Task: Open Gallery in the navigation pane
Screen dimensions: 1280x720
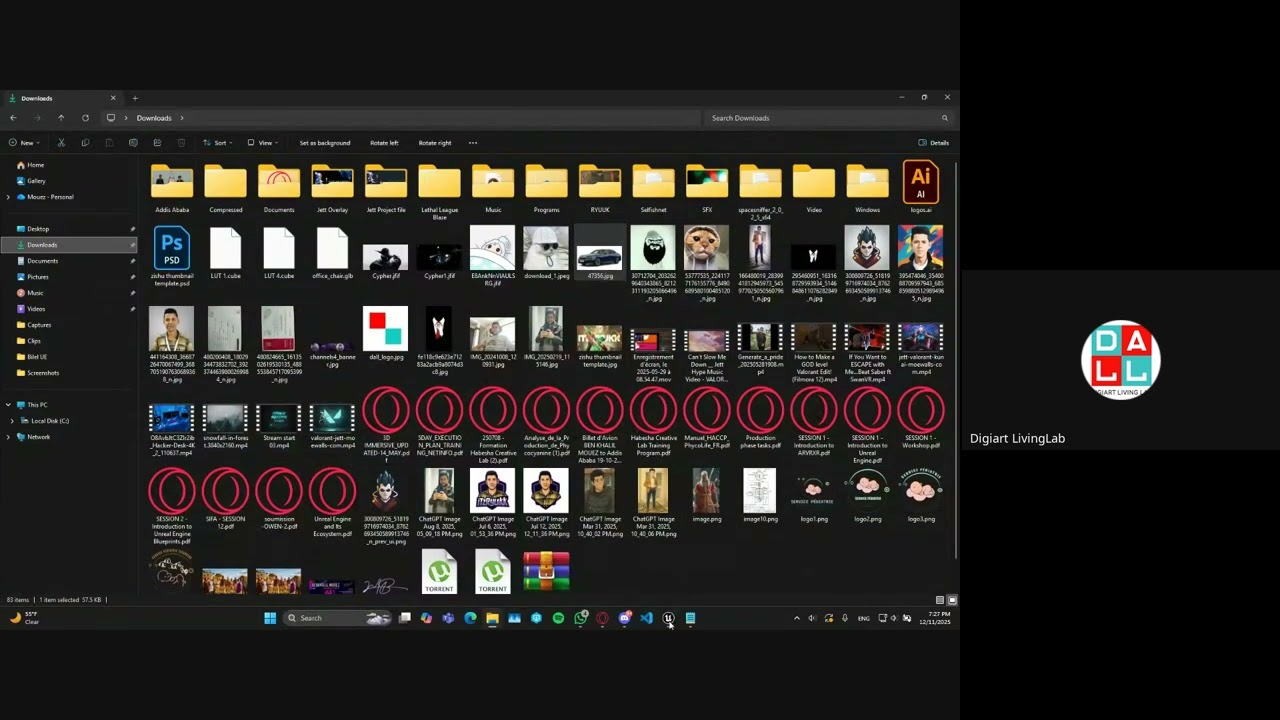Action: [x=31, y=181]
